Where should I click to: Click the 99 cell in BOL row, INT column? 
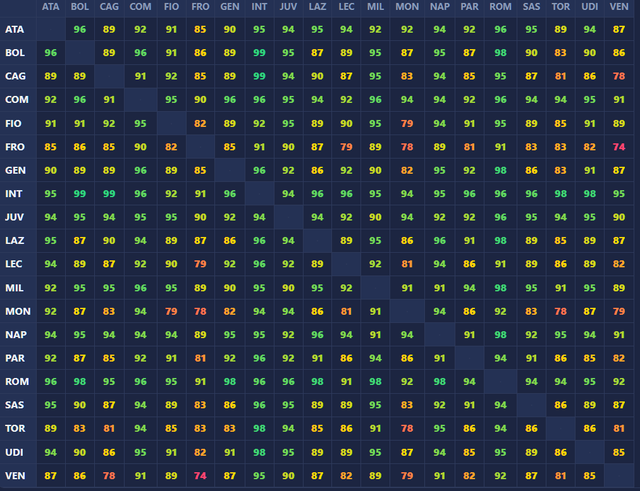click(x=259, y=53)
